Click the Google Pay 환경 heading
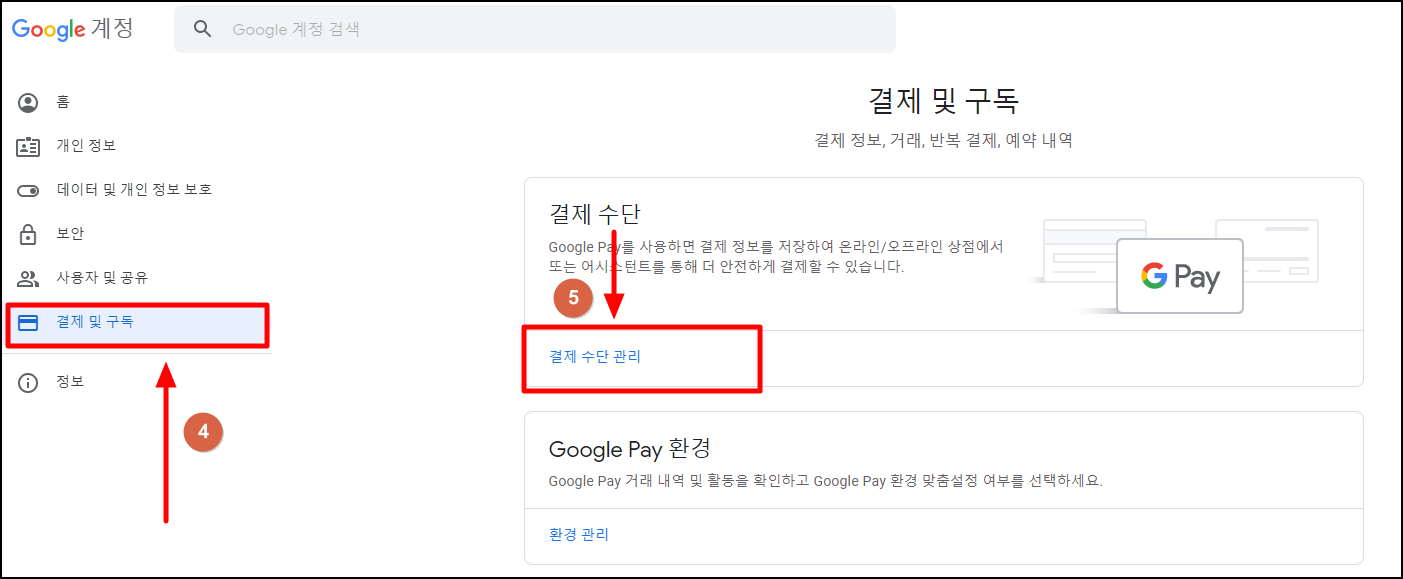 pyautogui.click(x=629, y=447)
